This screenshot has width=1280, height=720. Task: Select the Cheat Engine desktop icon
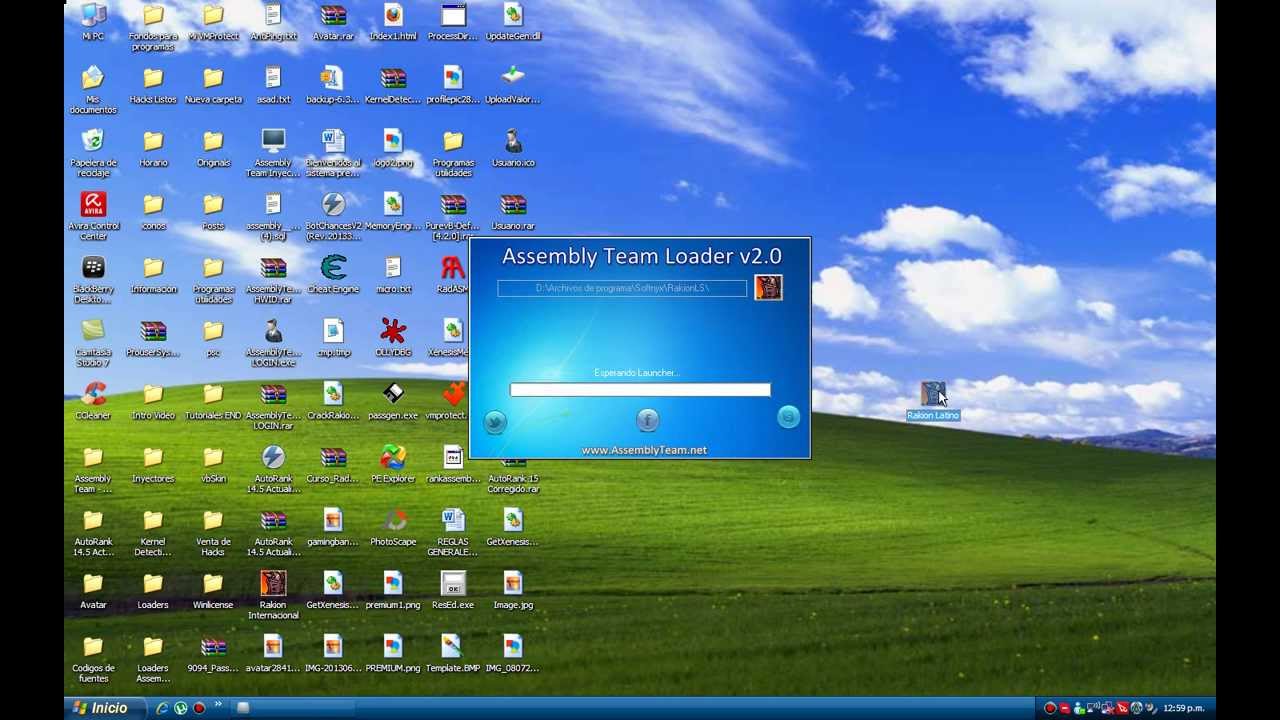tap(333, 274)
